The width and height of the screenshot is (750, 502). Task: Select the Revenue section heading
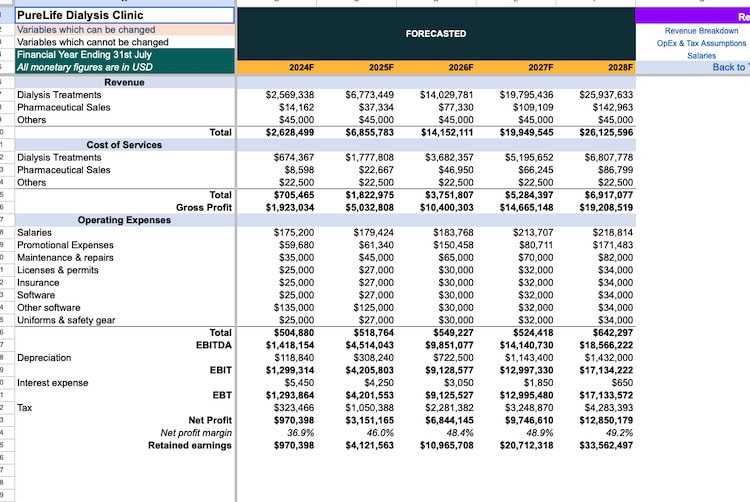tap(124, 82)
